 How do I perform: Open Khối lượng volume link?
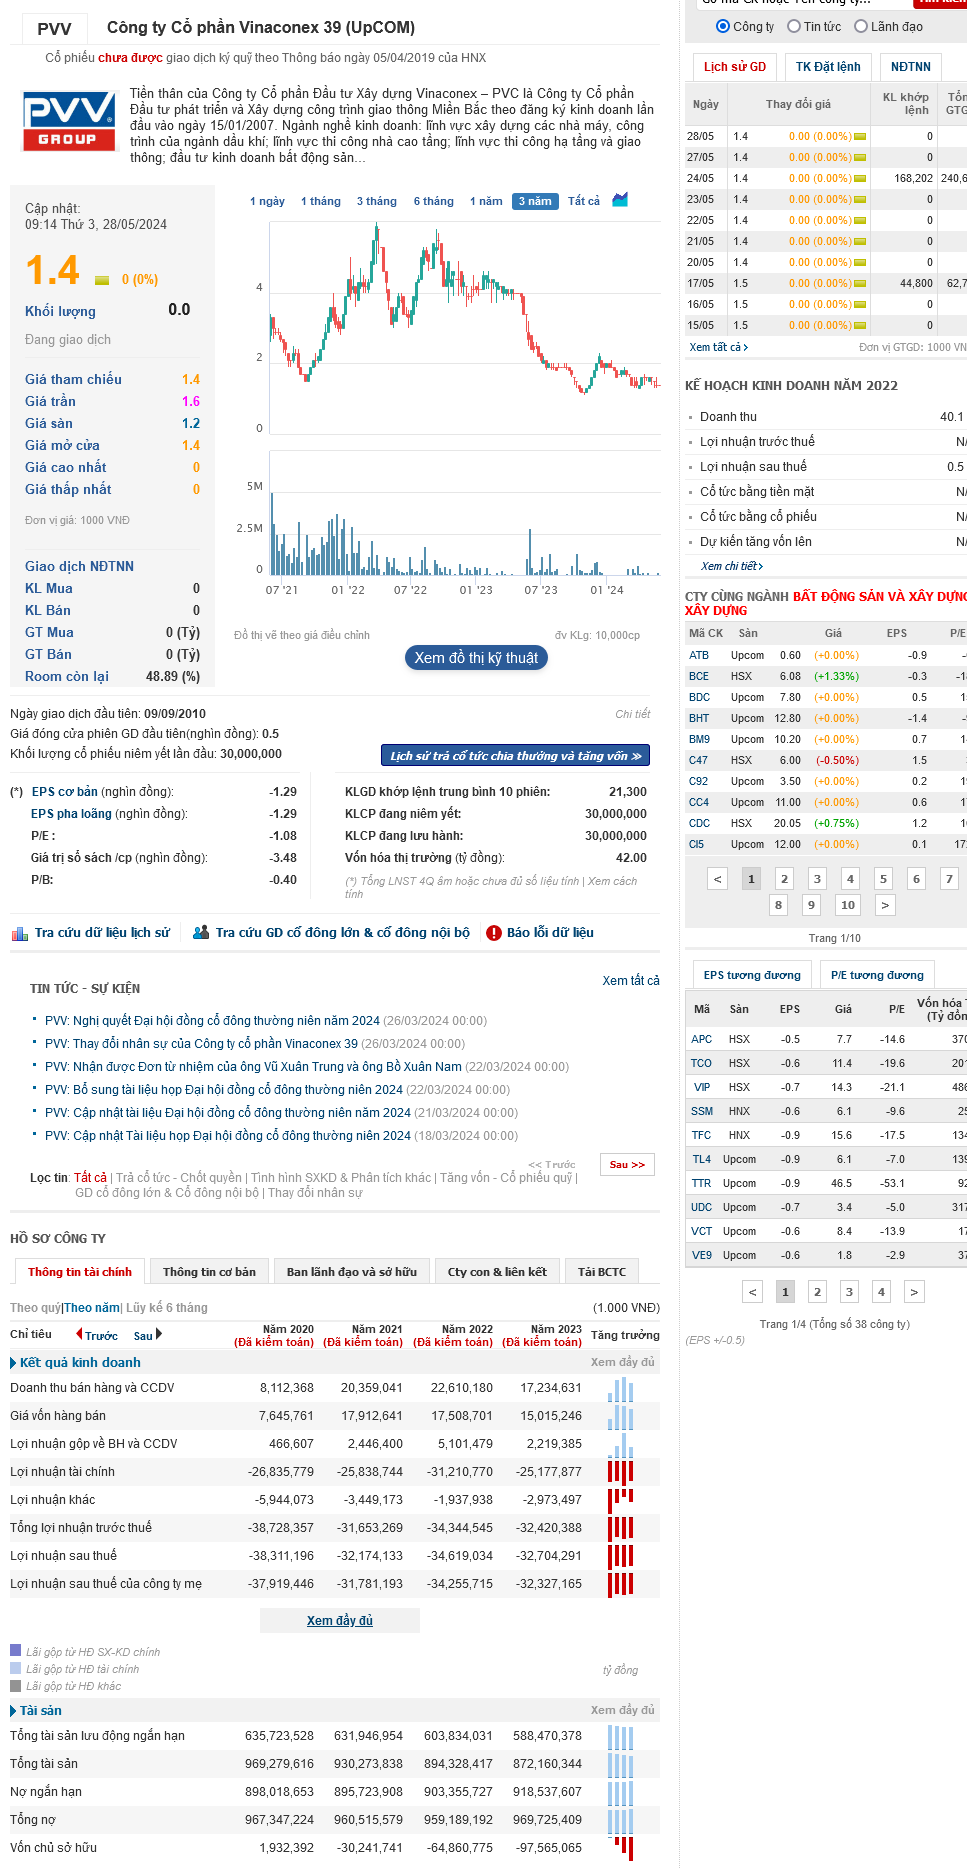coord(60,311)
